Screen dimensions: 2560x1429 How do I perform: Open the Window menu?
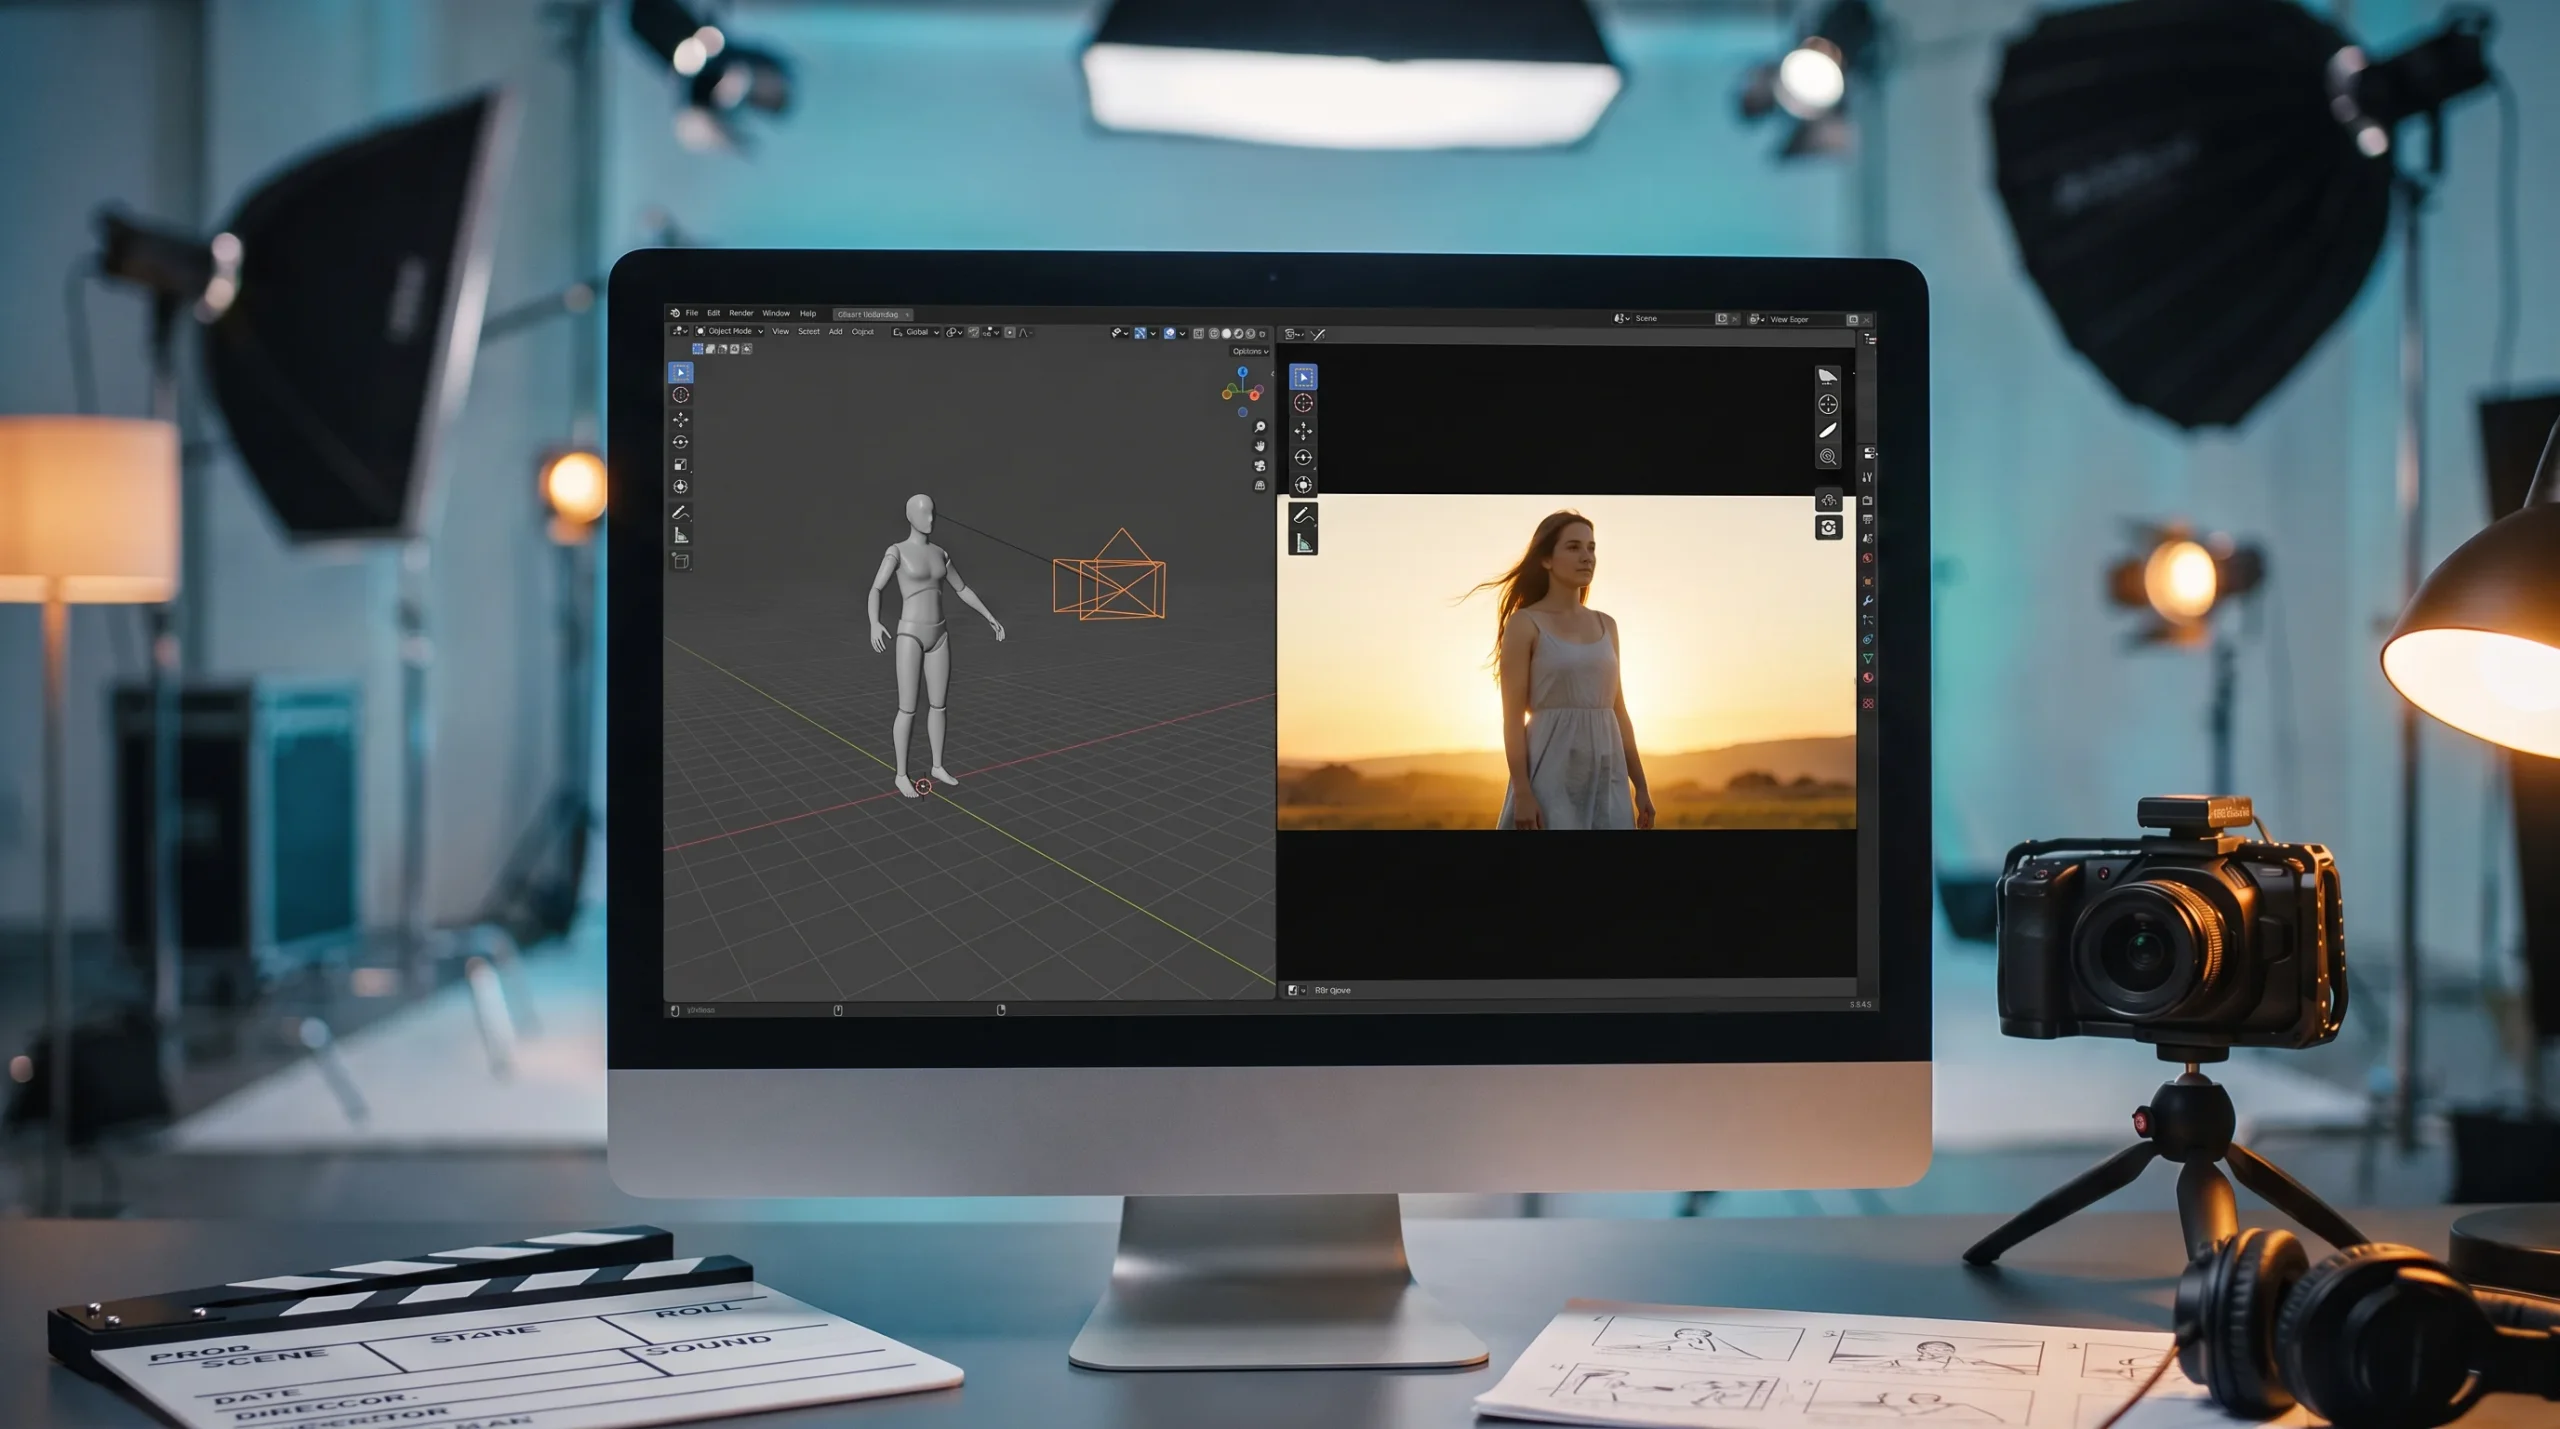776,313
